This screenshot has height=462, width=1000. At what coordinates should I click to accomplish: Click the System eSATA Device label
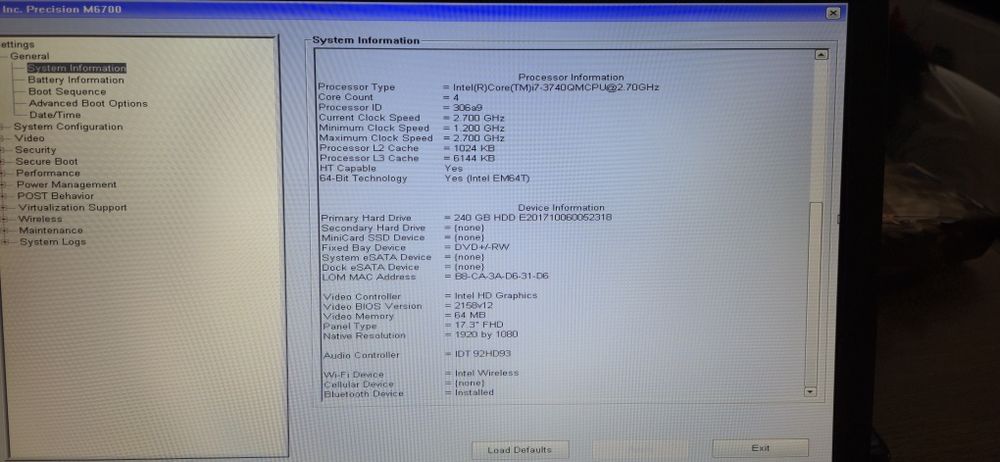(x=376, y=257)
